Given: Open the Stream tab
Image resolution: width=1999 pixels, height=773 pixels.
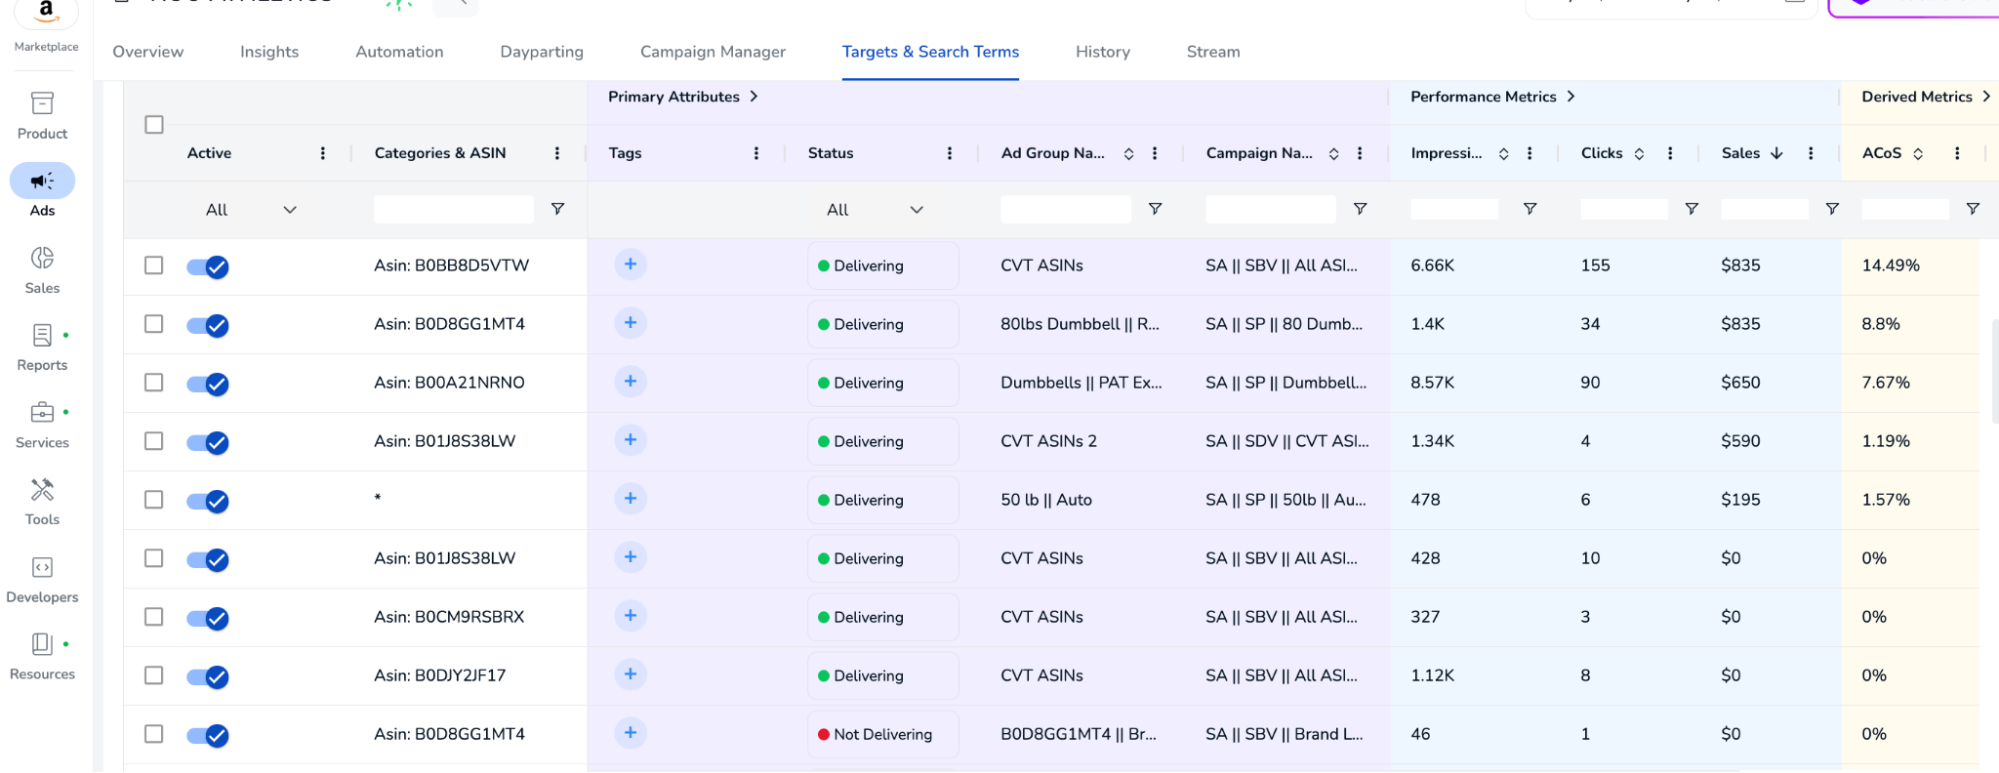Looking at the screenshot, I should click(x=1213, y=52).
